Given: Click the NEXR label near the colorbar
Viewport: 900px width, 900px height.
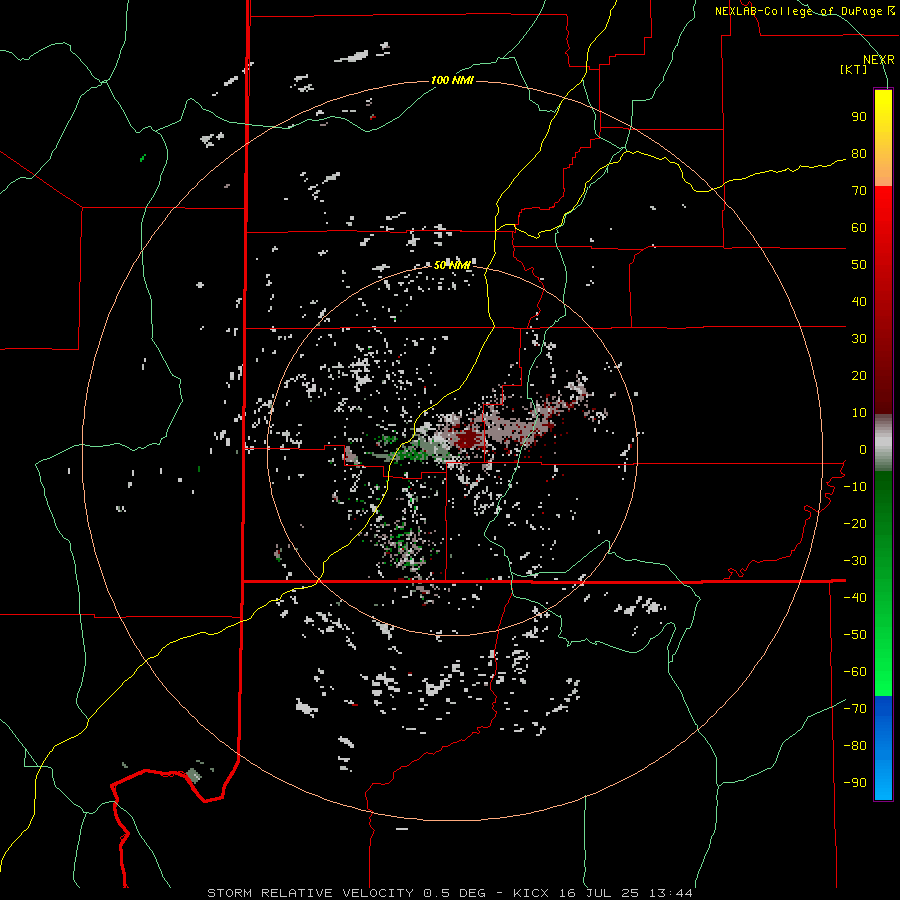Looking at the screenshot, I should pyautogui.click(x=878, y=60).
